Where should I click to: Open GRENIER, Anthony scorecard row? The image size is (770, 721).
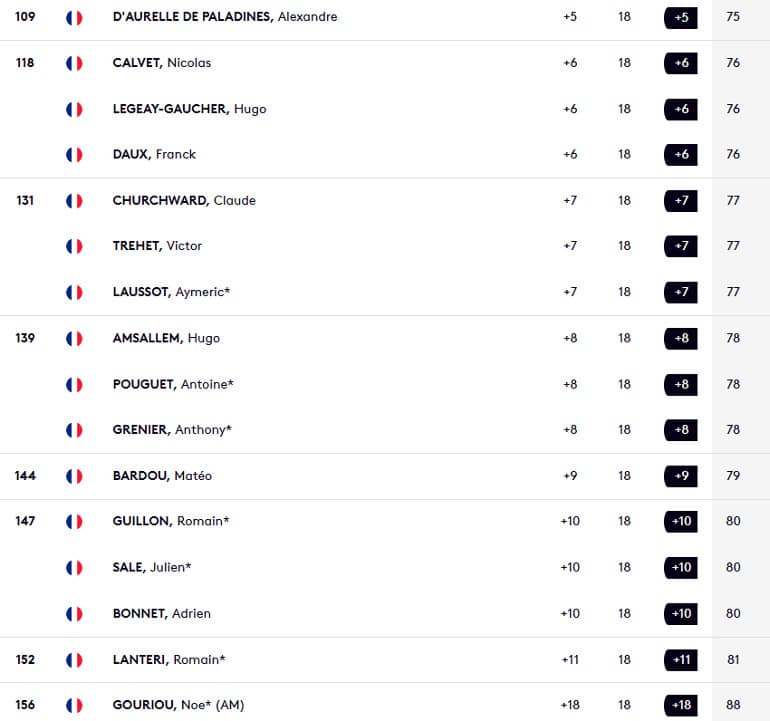172,430
